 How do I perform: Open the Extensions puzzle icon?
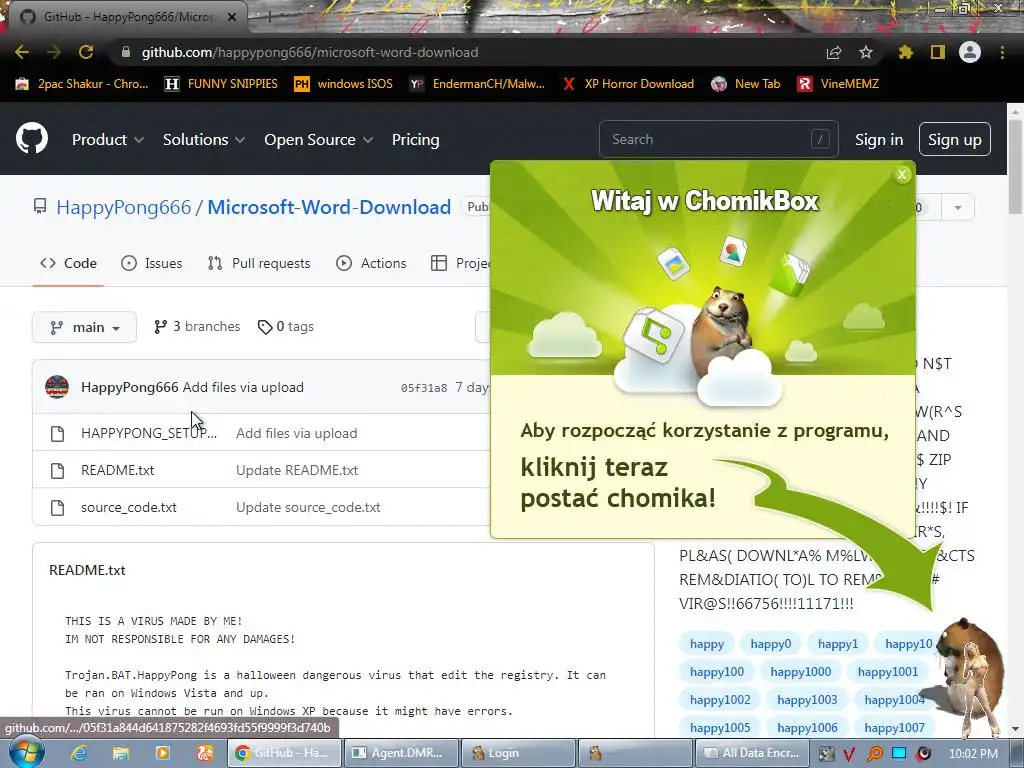[905, 52]
